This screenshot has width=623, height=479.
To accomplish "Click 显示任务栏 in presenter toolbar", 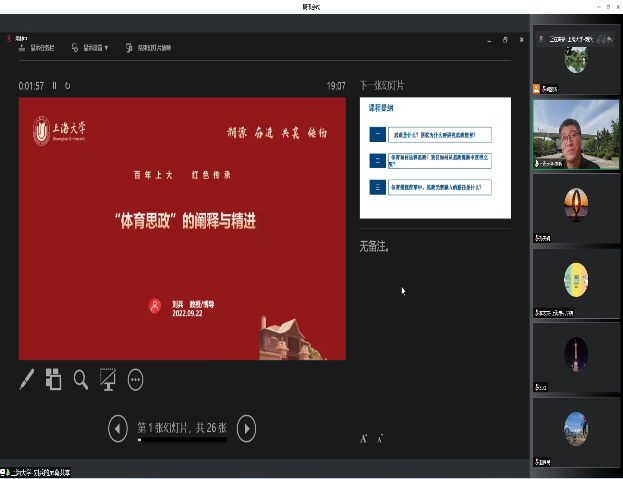I will pyautogui.click(x=38, y=47).
